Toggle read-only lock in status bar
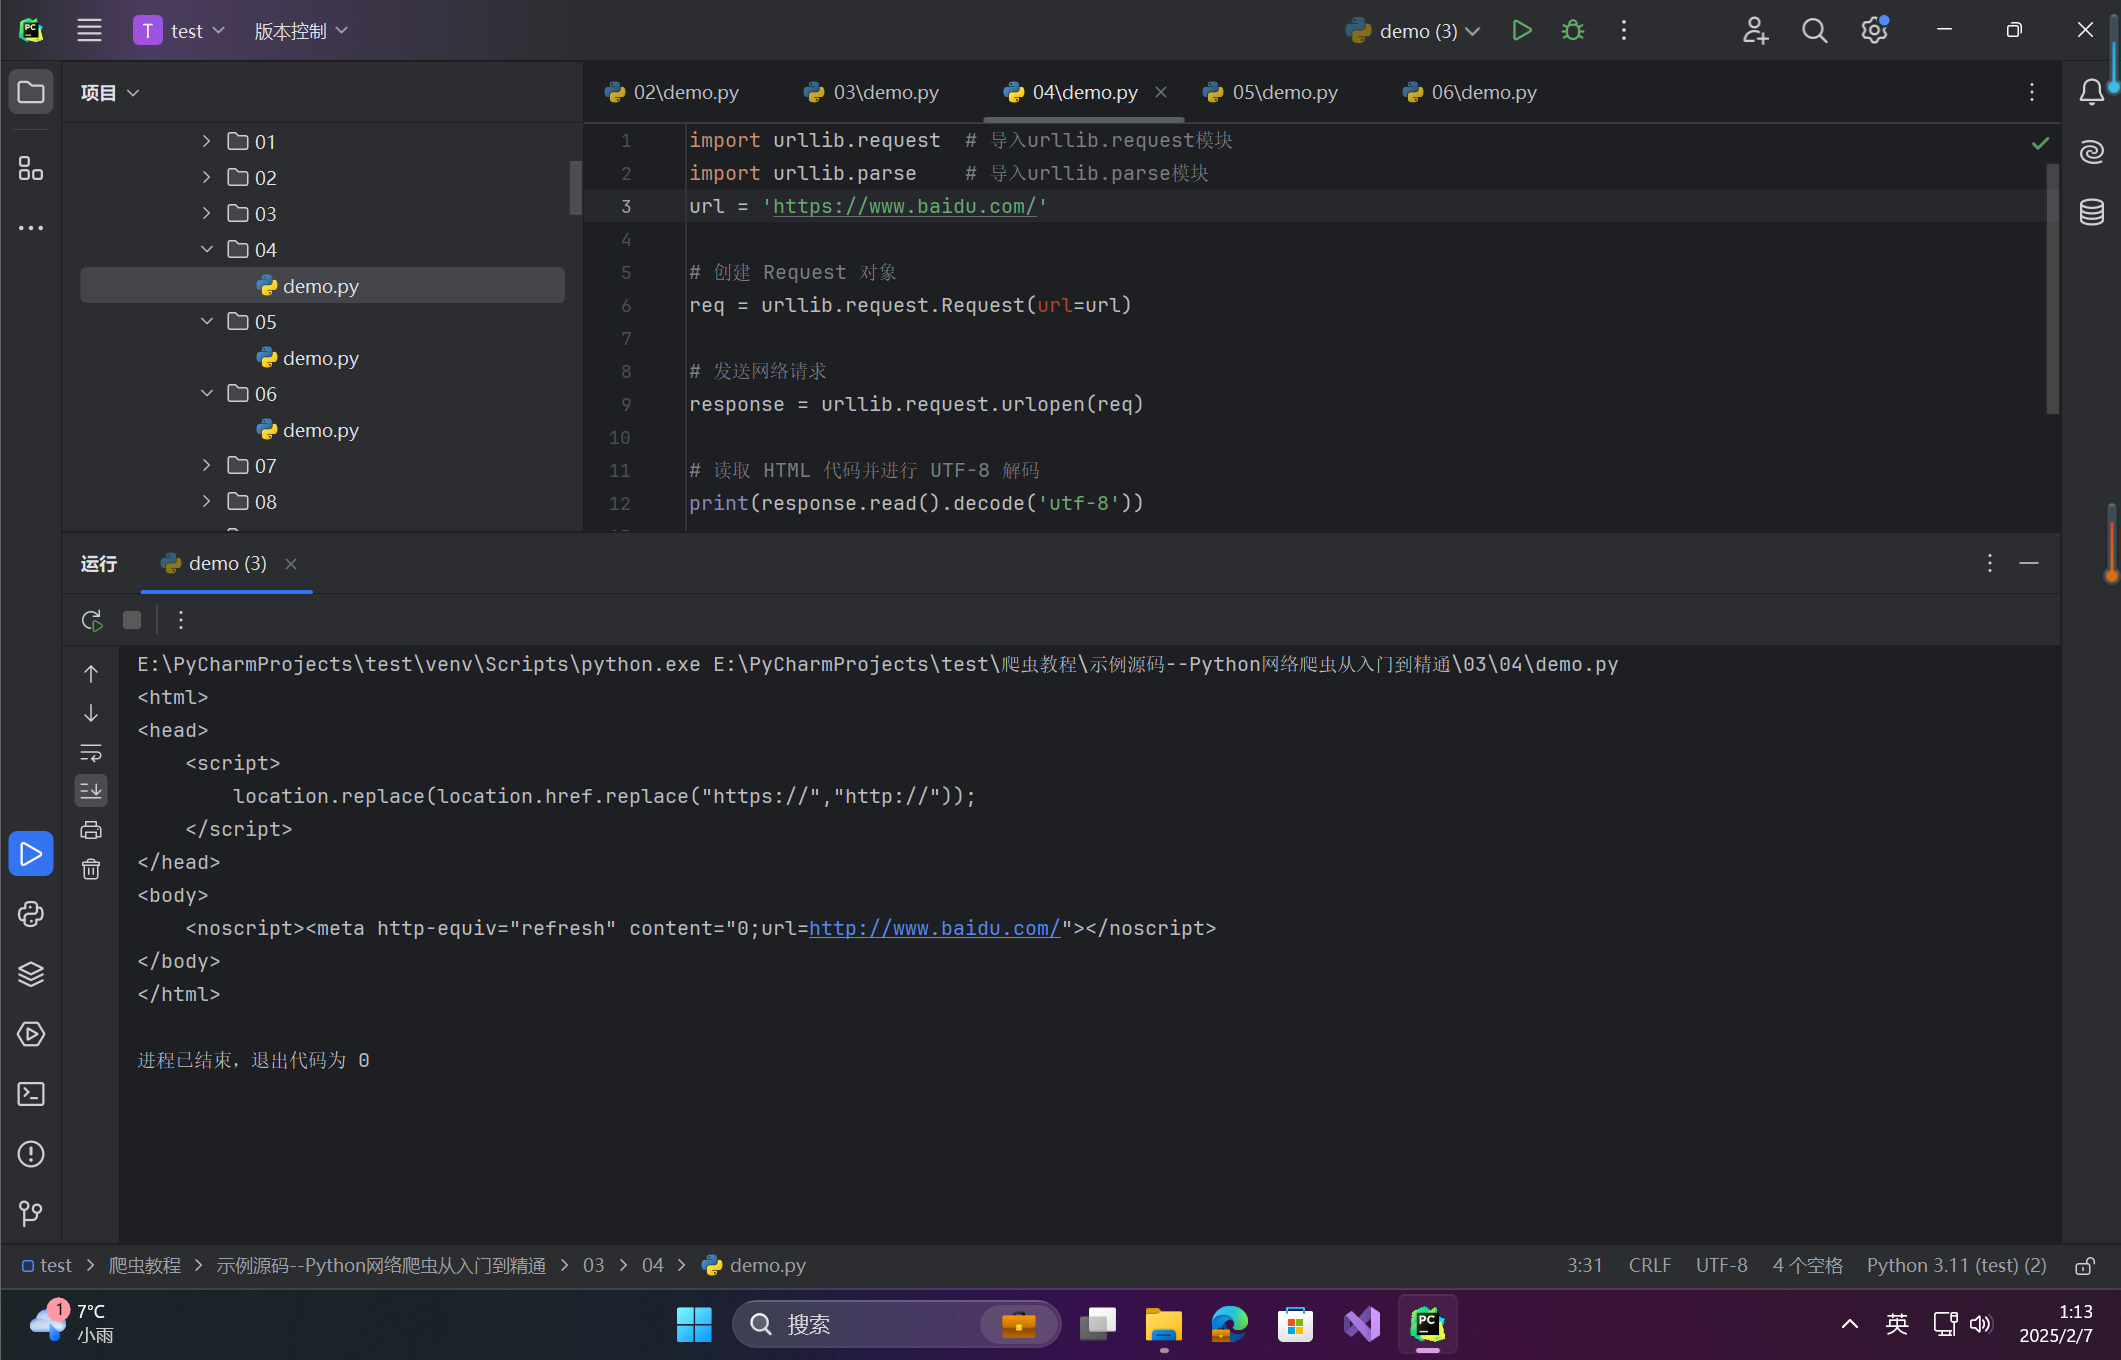The image size is (2121, 1360). (x=2084, y=1266)
